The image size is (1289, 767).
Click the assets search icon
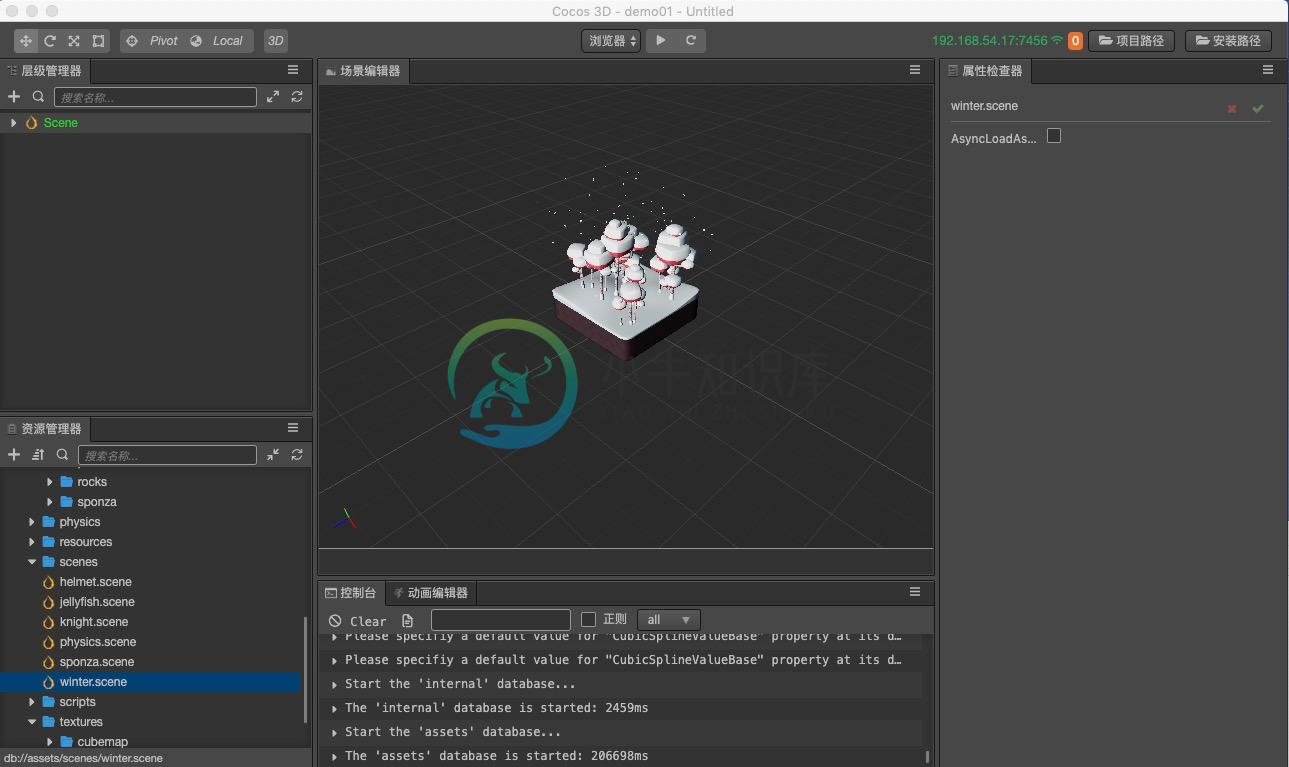point(62,455)
